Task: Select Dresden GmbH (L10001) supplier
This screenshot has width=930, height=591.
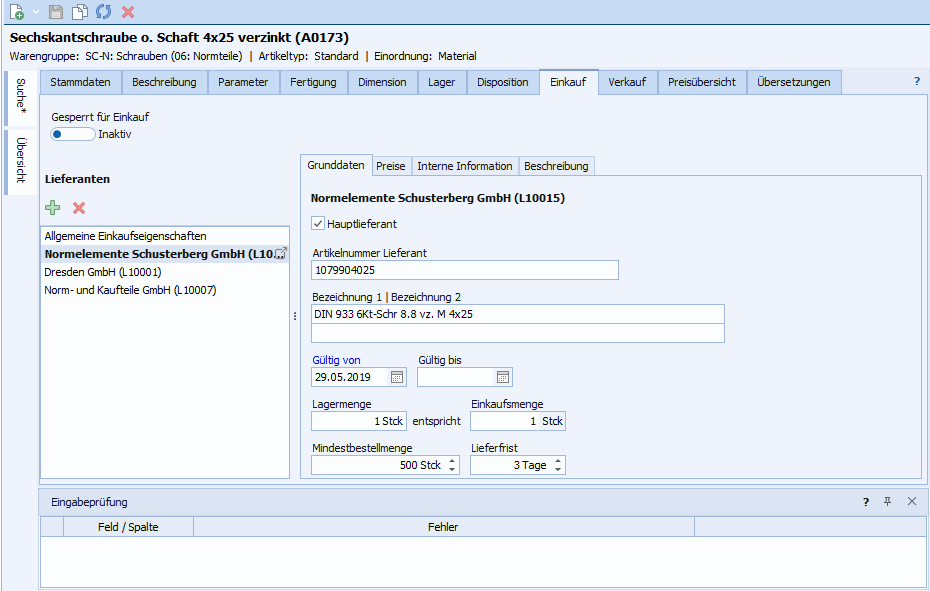Action: [x=103, y=272]
